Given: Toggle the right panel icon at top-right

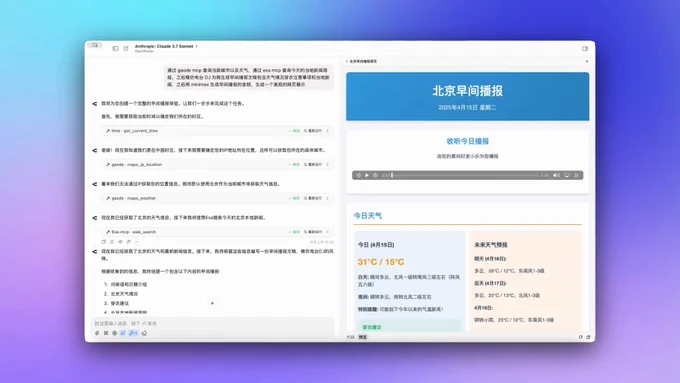Looking at the screenshot, I should pyautogui.click(x=585, y=49).
